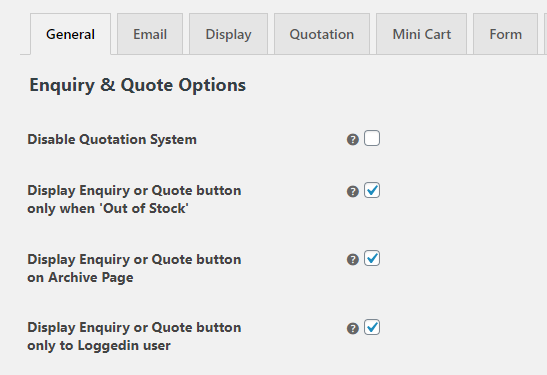The width and height of the screenshot is (547, 375).
Task: Open the Display settings tab
Action: (228, 34)
